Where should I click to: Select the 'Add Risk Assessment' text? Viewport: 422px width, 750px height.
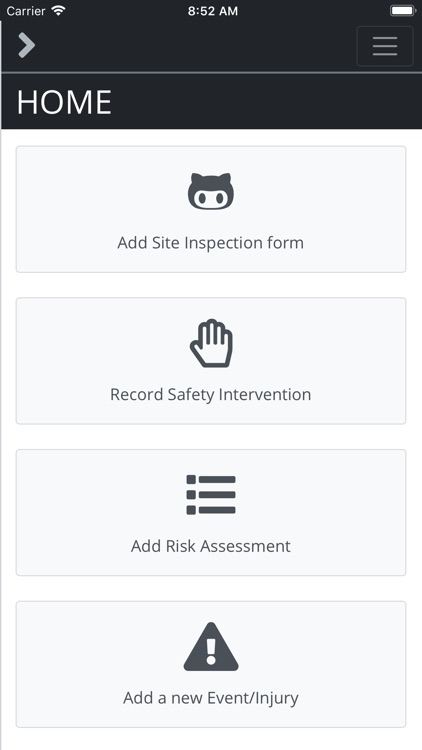pyautogui.click(x=211, y=546)
